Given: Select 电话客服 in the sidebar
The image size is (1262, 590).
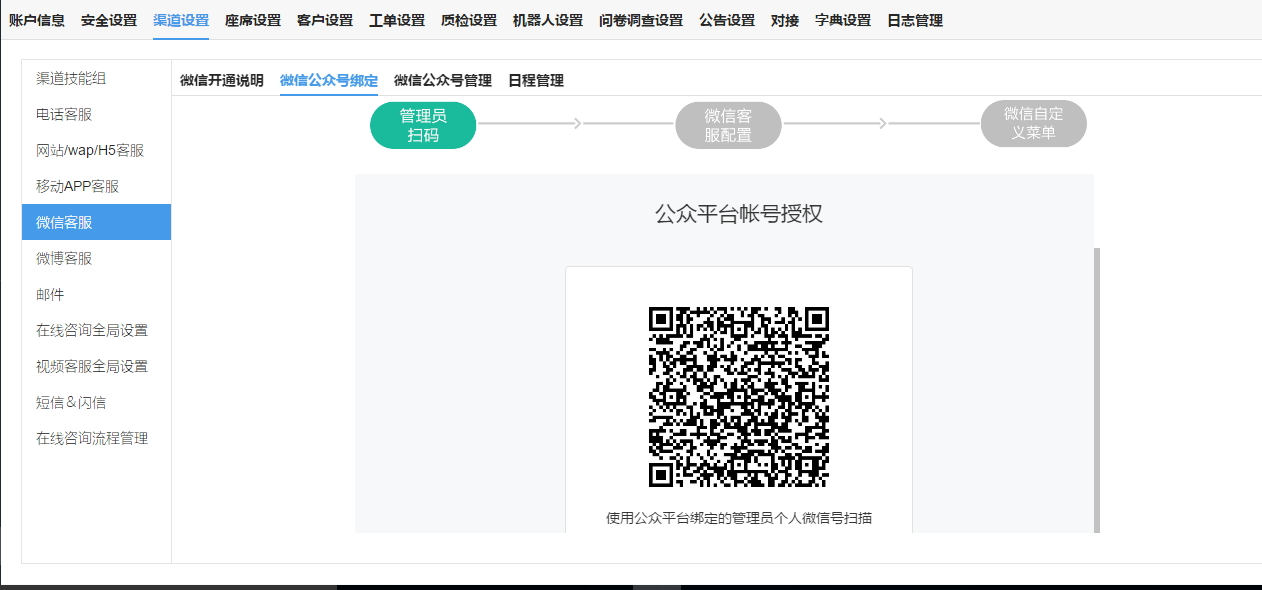Looking at the screenshot, I should click(x=96, y=114).
